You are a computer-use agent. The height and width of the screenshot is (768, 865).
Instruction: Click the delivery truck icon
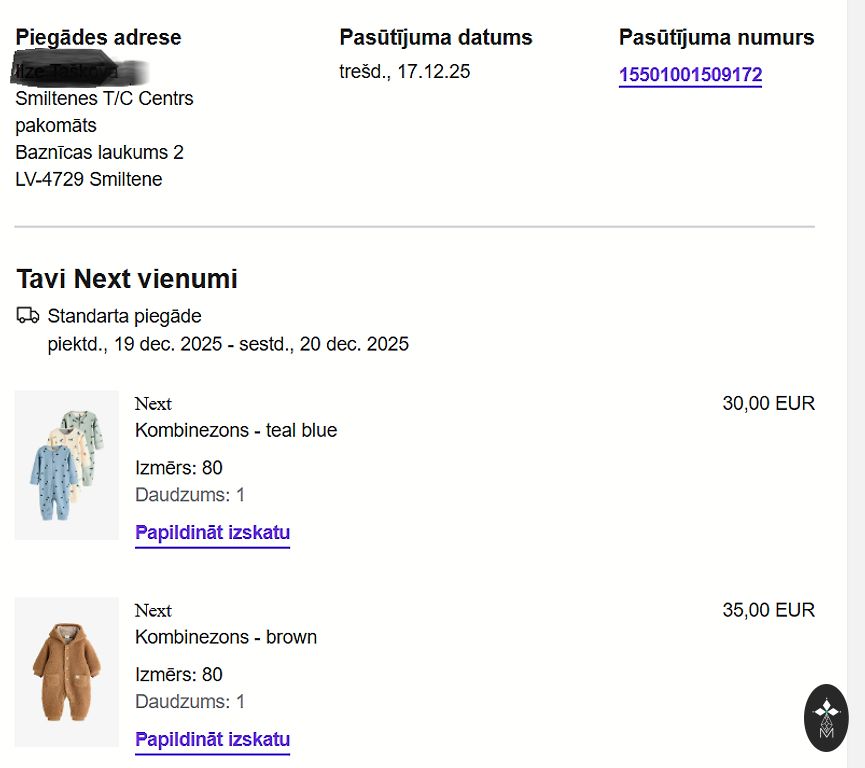click(28, 316)
